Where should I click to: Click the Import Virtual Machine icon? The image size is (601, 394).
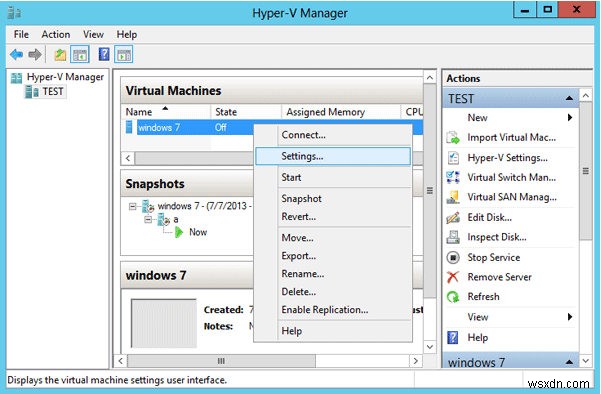[453, 138]
